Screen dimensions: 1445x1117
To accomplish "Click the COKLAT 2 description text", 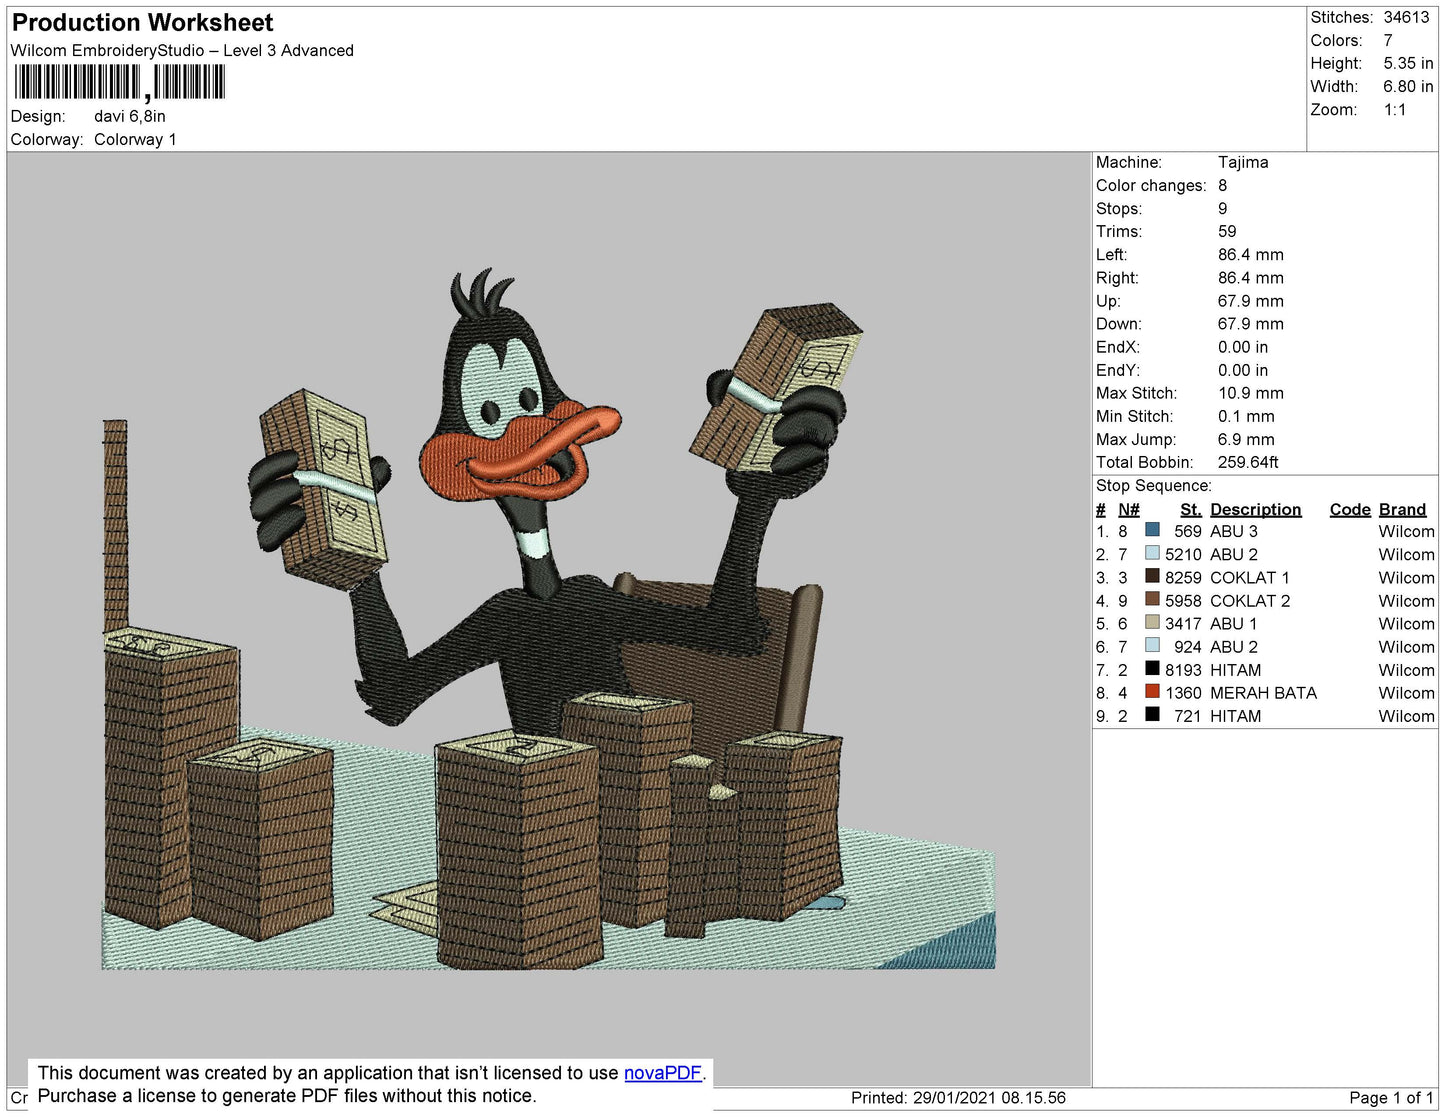I will 1250,601.
